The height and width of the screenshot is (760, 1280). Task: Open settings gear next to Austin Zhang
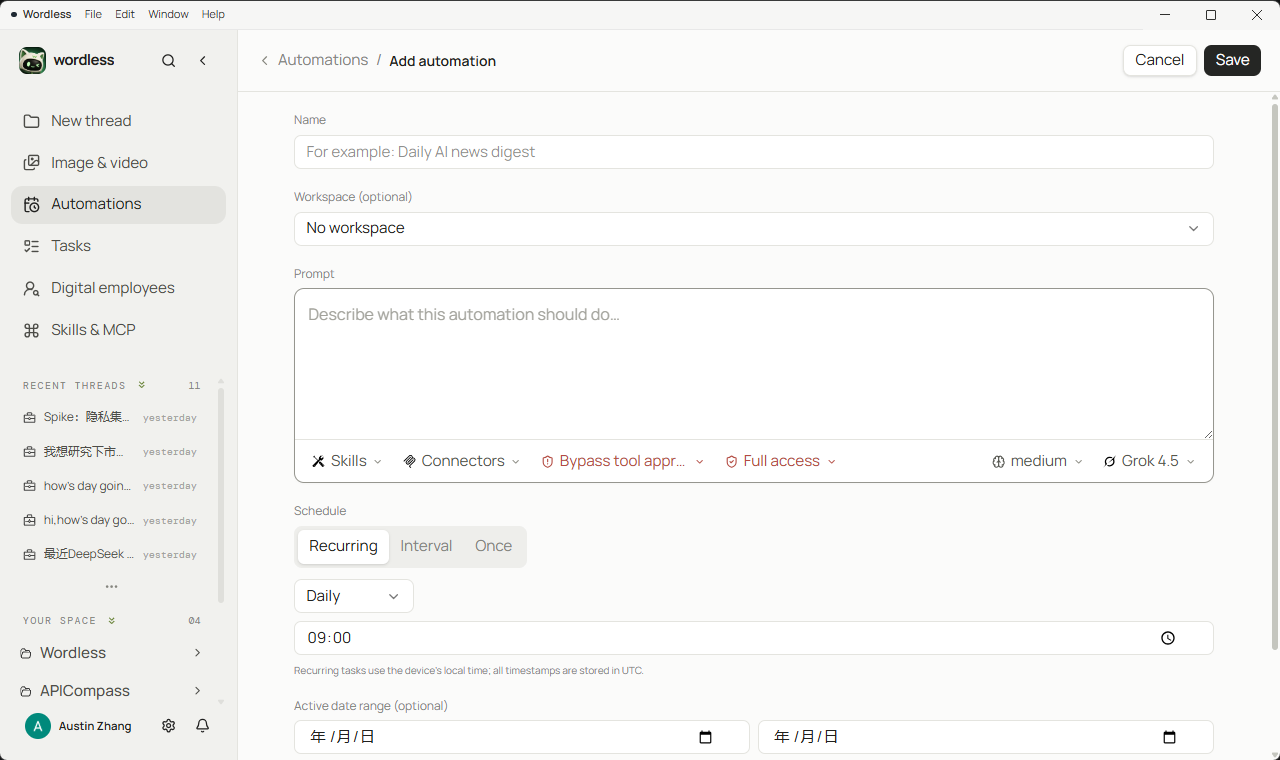pyautogui.click(x=169, y=726)
